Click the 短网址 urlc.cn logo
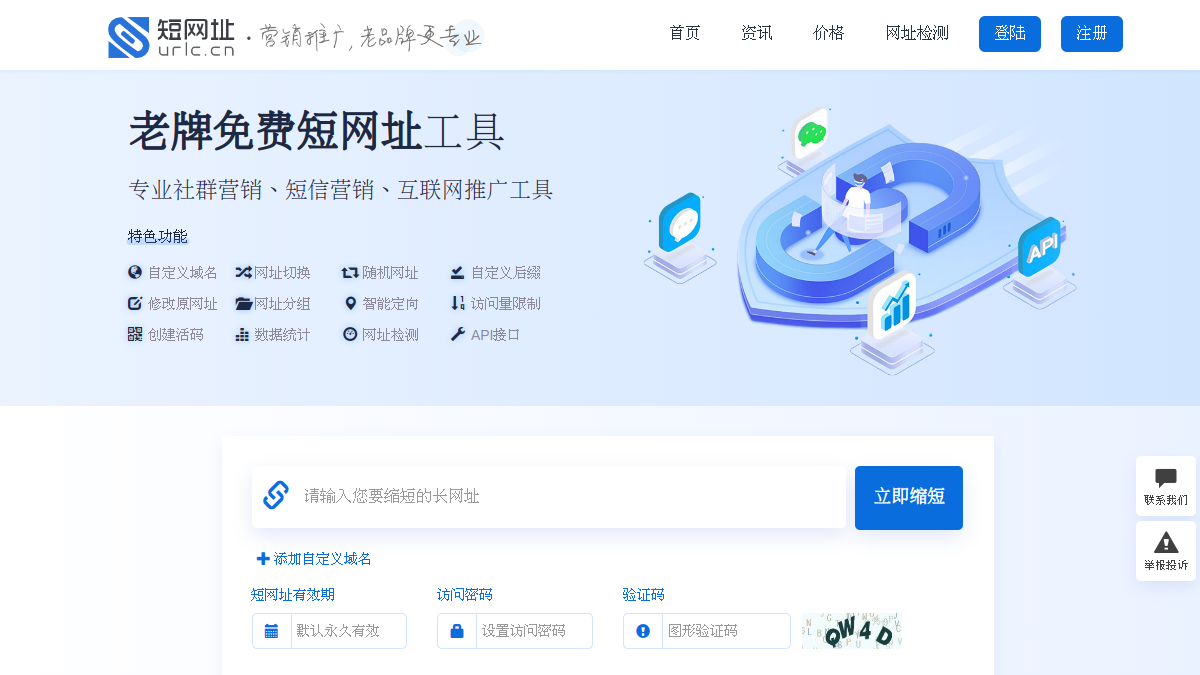The width and height of the screenshot is (1200, 675). tap(171, 37)
